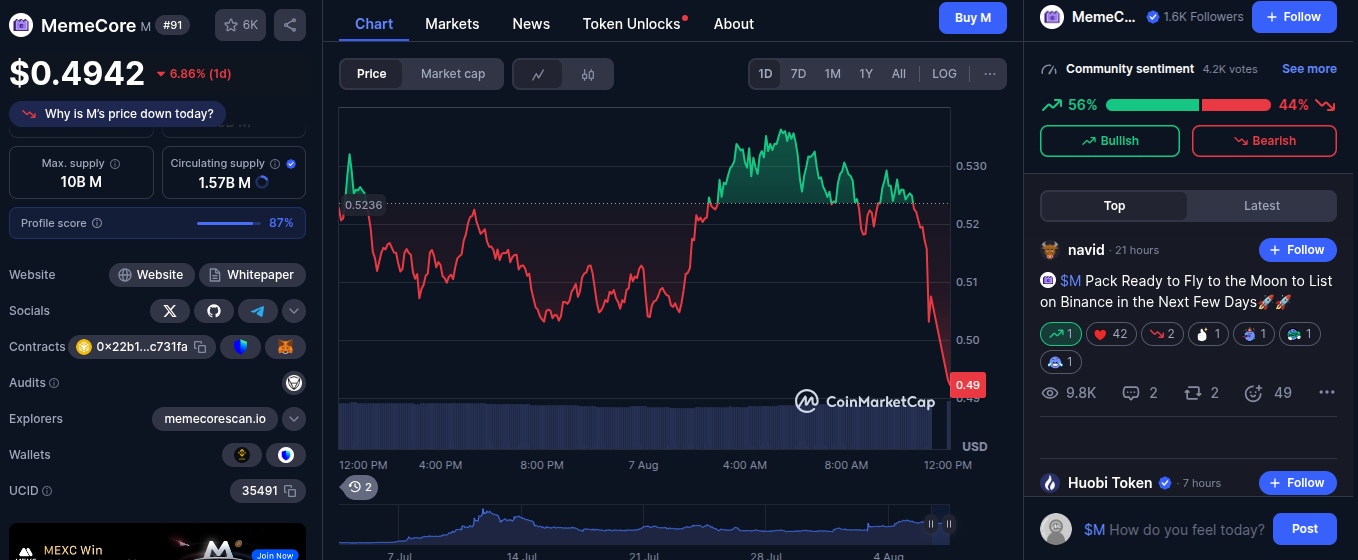
Task: Open the Telegram social link
Action: pos(258,311)
